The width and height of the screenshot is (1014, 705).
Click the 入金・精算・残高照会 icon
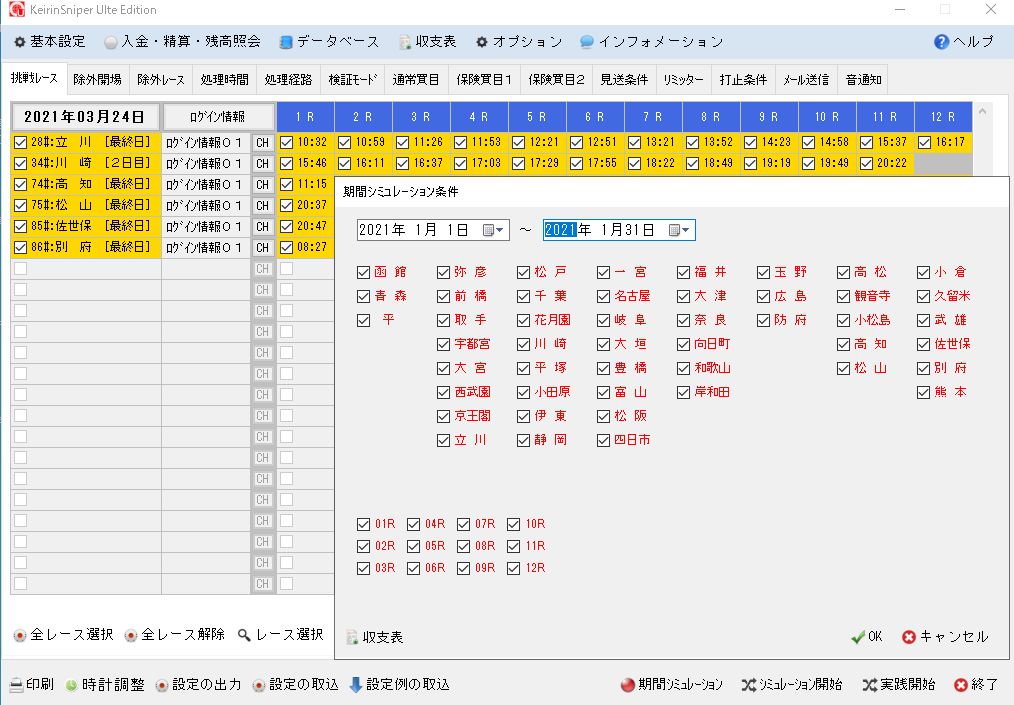111,42
